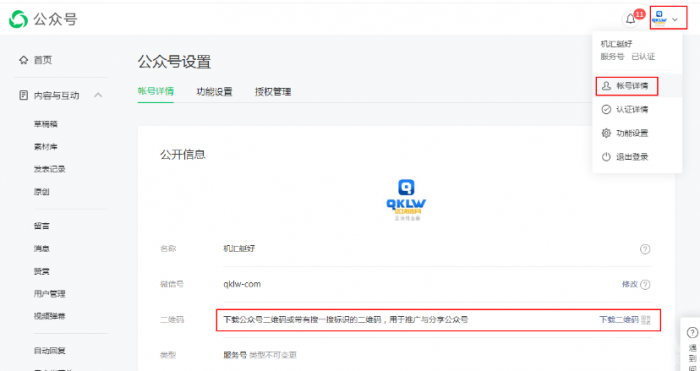Click the help icon in the 名称 row
700x371 pixels.
645,249
